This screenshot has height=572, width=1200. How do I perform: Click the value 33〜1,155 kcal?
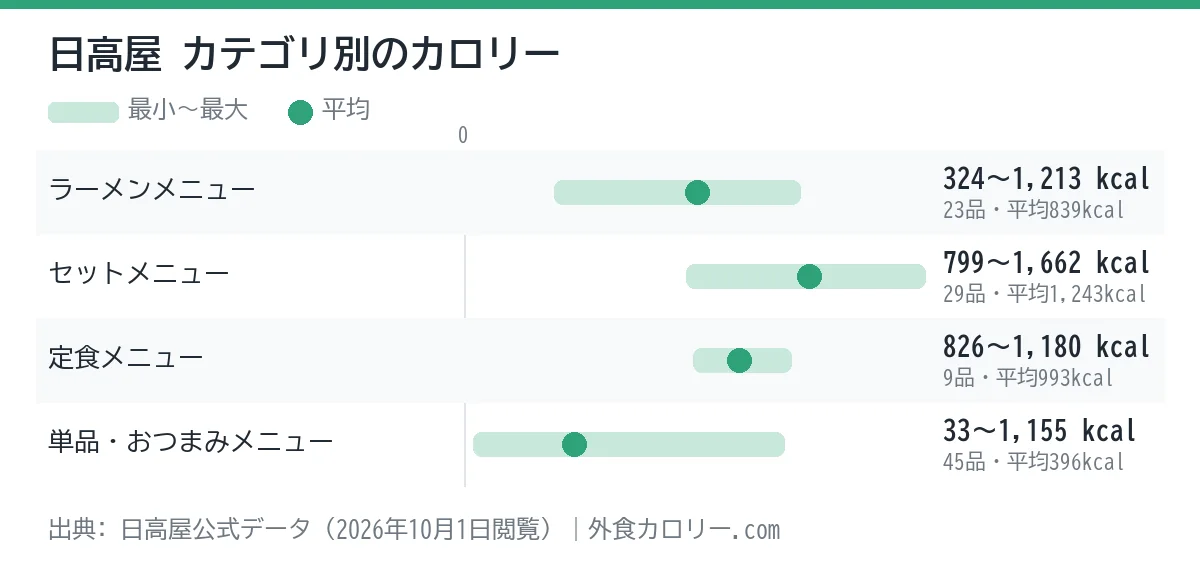(x=1039, y=431)
